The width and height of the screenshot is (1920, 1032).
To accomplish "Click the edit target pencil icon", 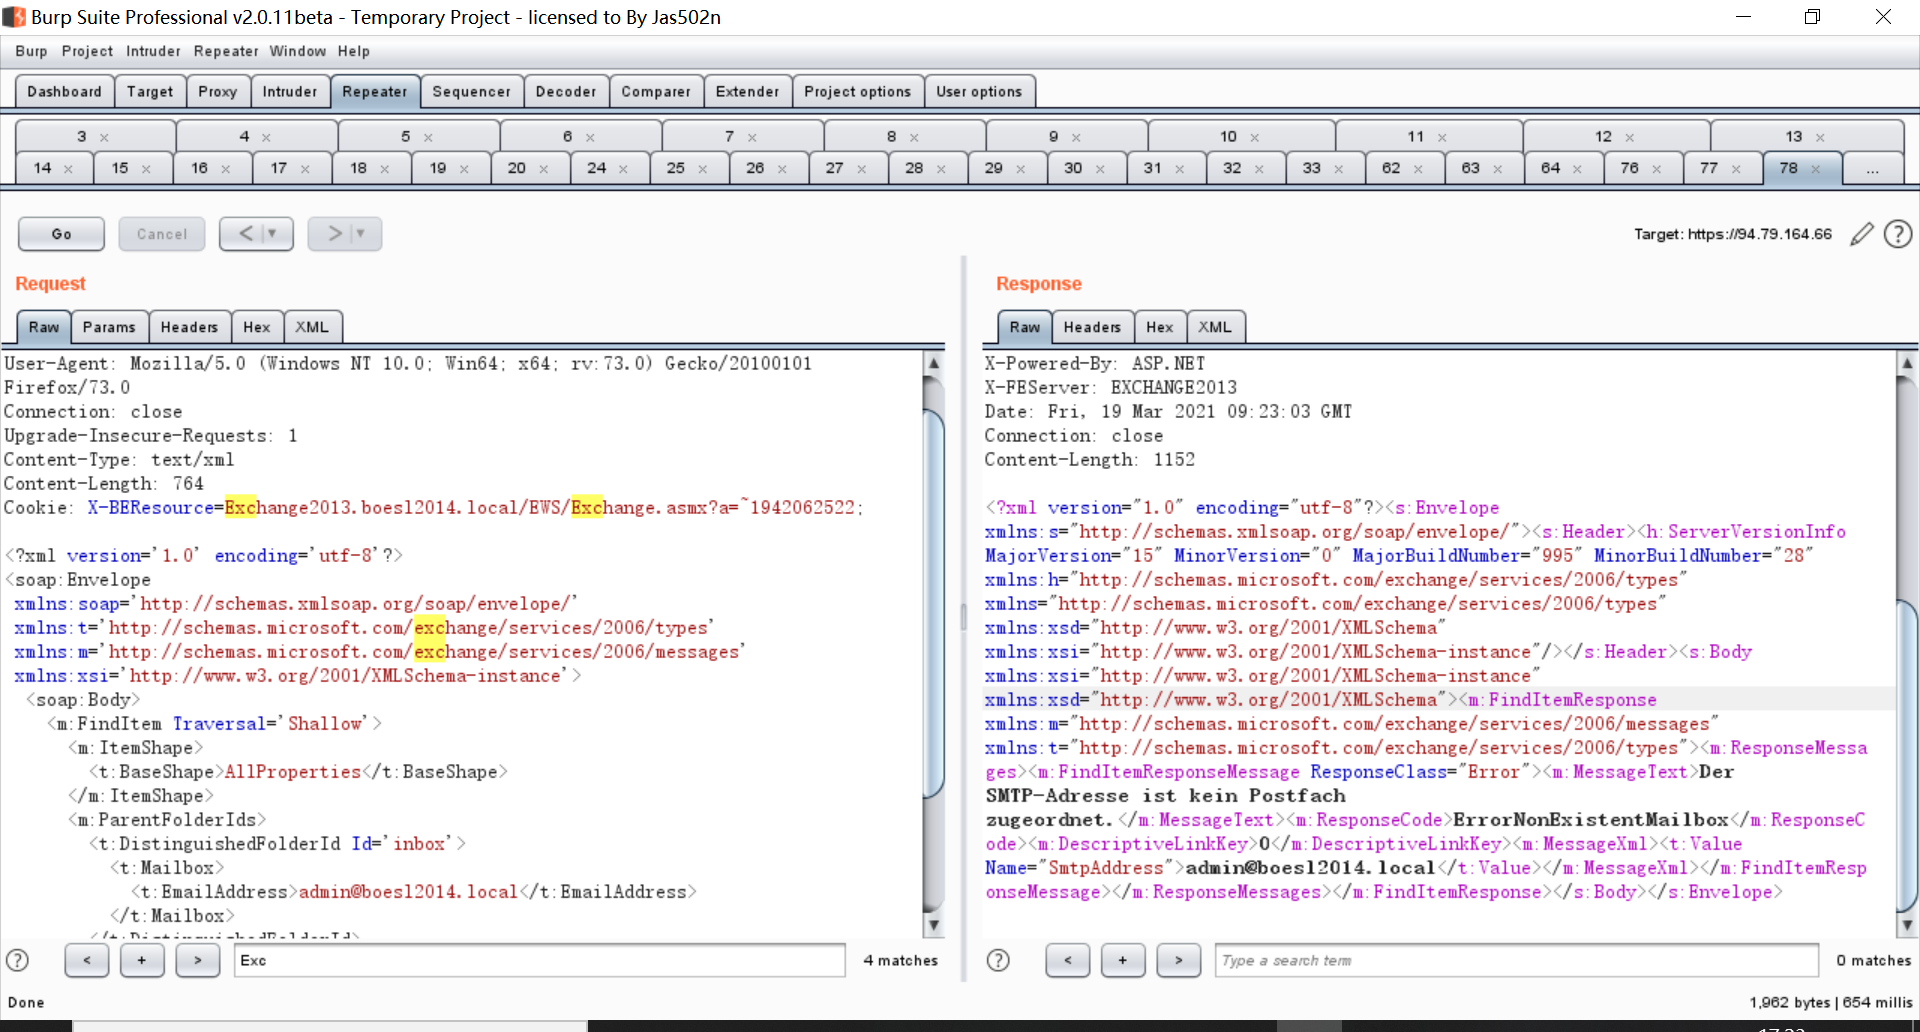I will [x=1861, y=234].
